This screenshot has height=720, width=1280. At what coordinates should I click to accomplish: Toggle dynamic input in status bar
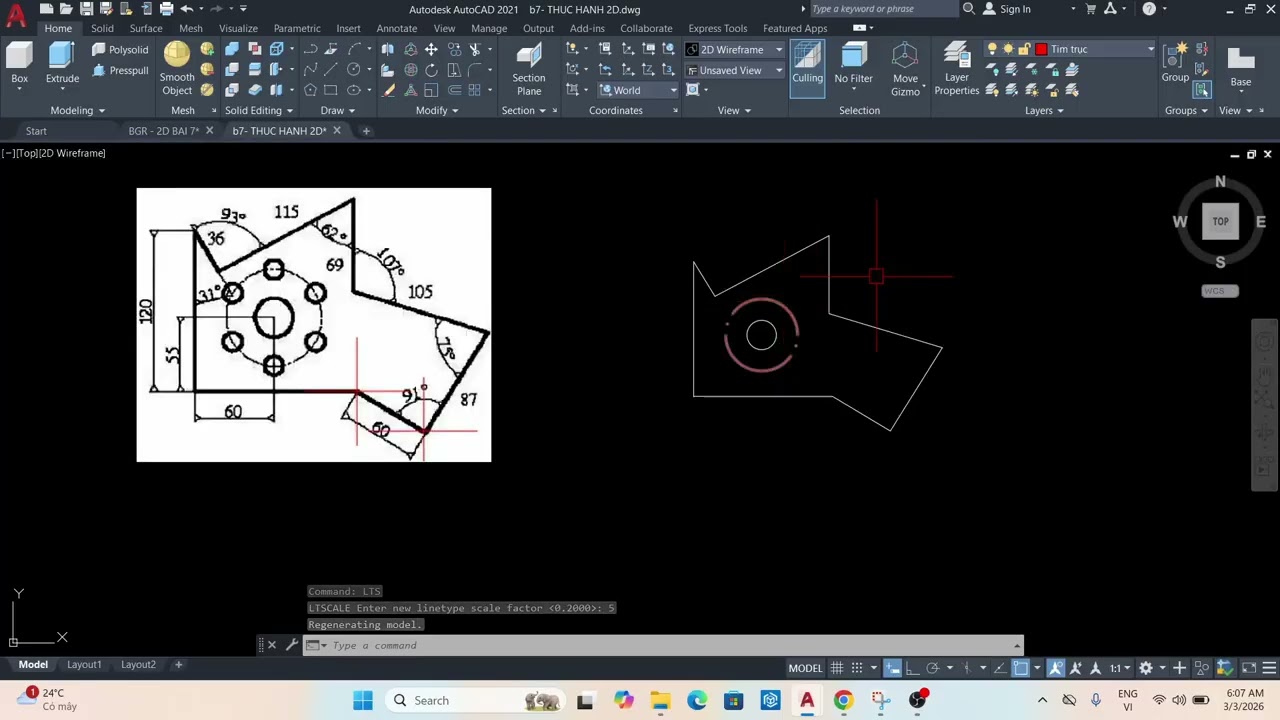(892, 668)
